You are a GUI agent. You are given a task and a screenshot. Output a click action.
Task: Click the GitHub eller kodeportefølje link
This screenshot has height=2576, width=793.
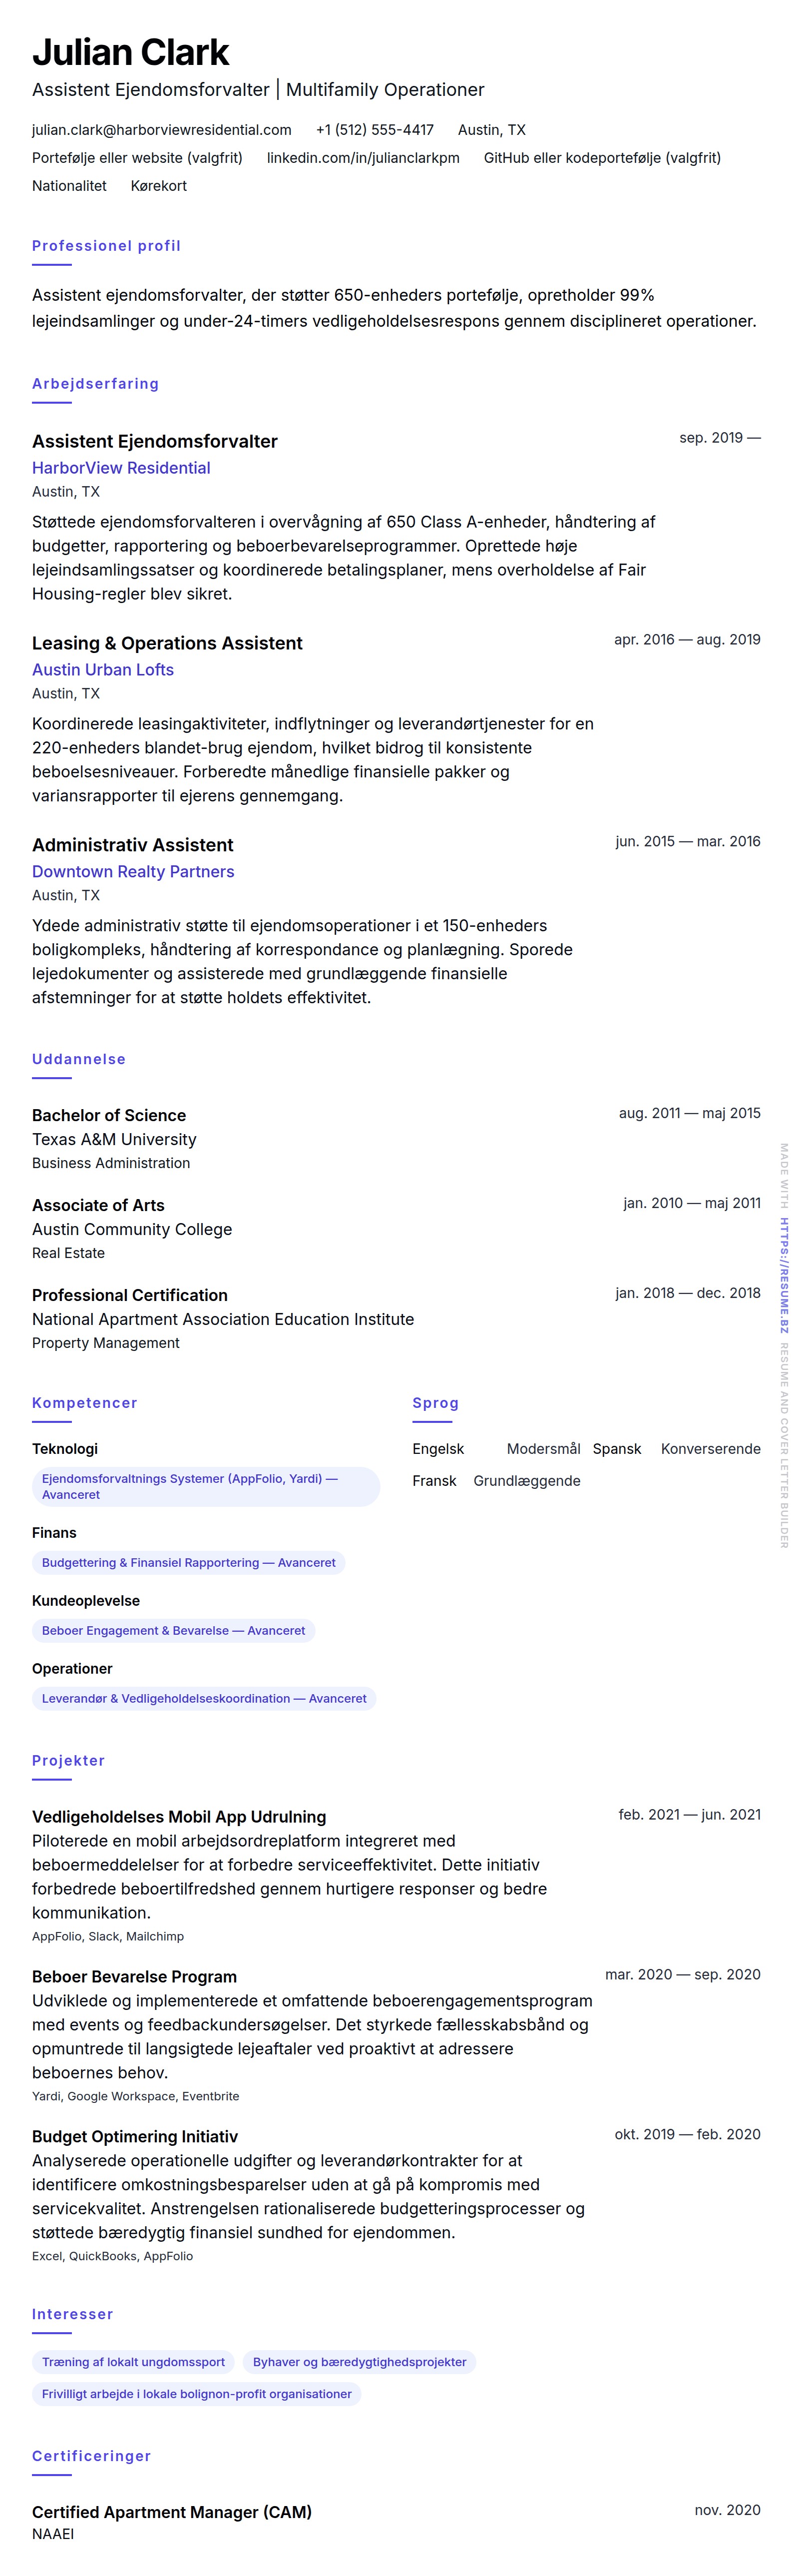pyautogui.click(x=602, y=158)
